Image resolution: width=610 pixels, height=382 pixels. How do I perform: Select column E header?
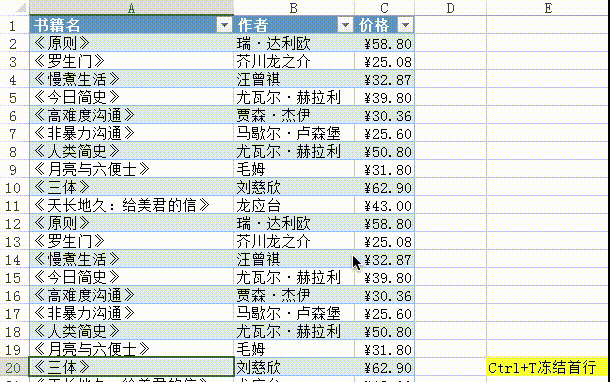point(548,8)
